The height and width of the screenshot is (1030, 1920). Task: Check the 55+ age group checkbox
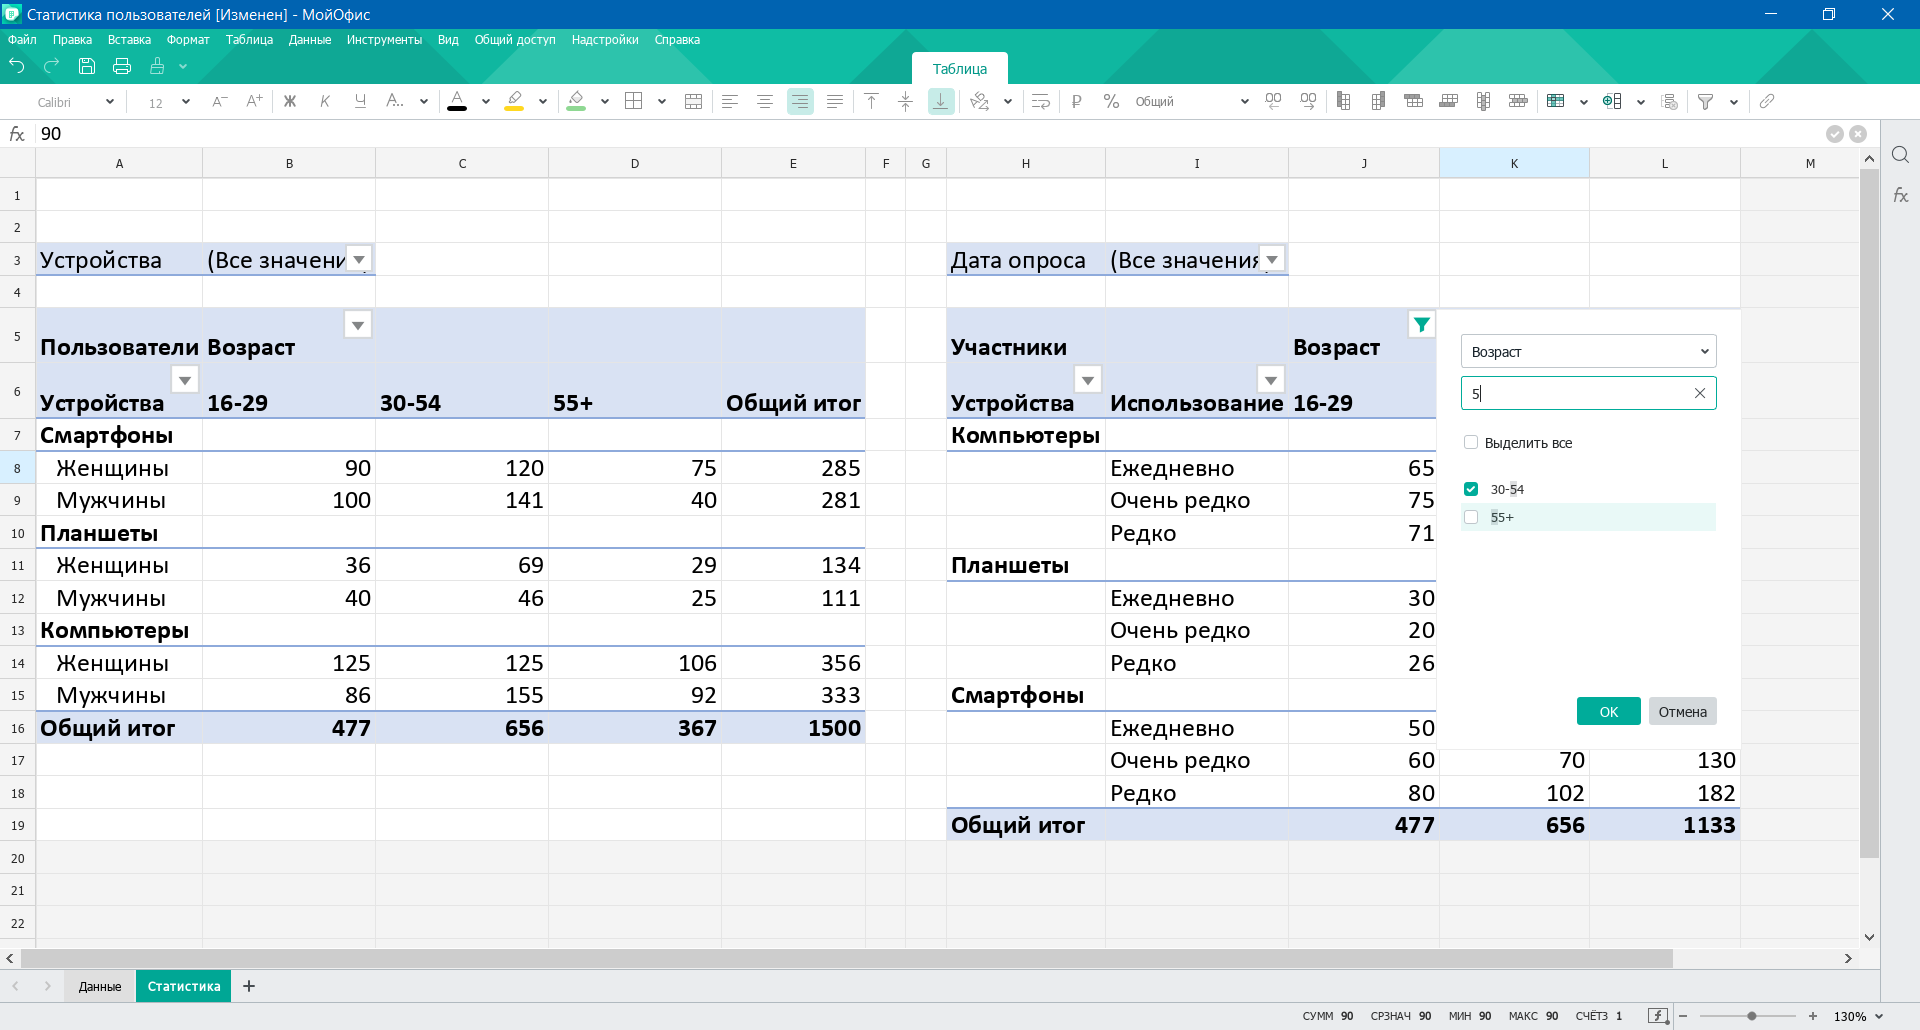click(x=1471, y=517)
